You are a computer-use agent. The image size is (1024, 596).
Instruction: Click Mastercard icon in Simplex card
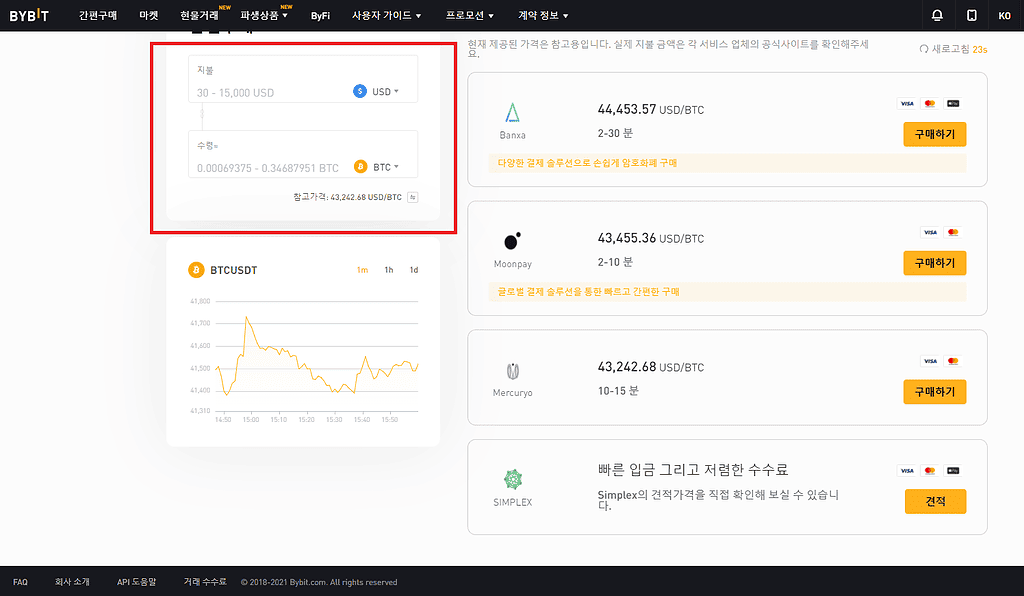(x=930, y=471)
